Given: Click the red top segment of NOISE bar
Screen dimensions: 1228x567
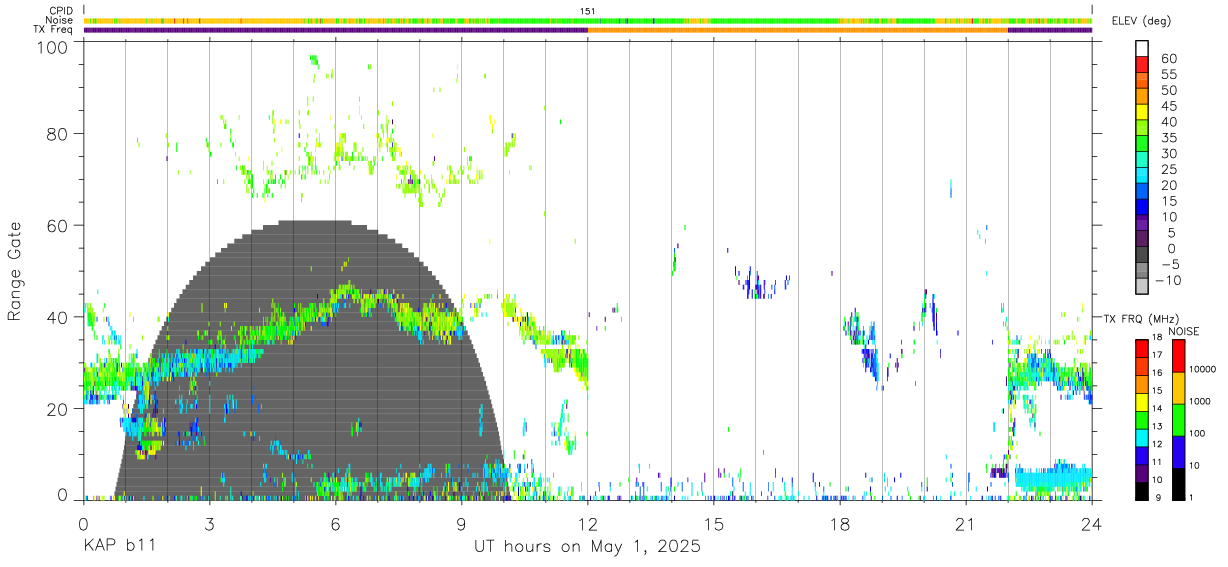Looking at the screenshot, I should pos(1178,356).
